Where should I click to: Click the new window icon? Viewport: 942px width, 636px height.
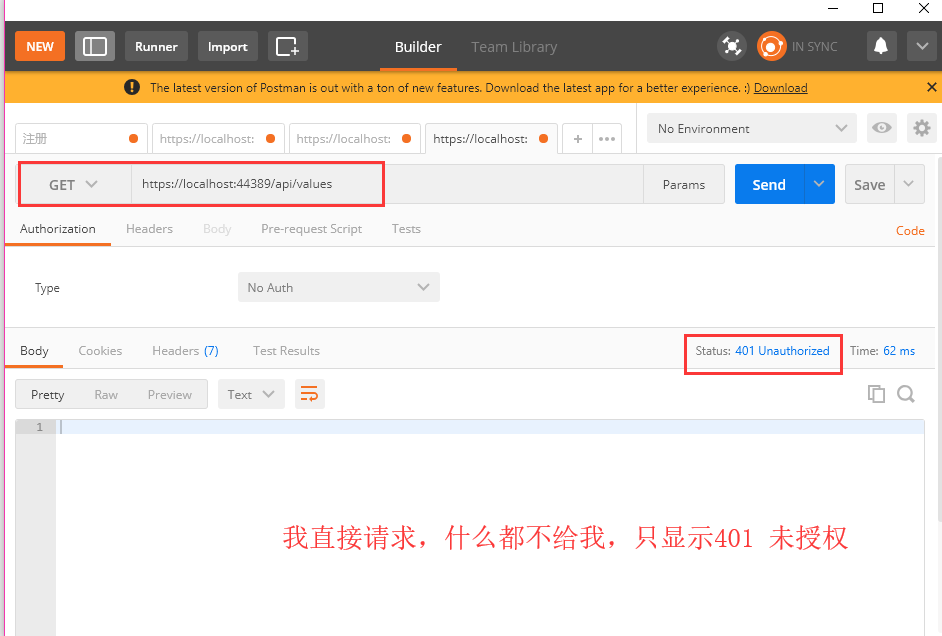(x=287, y=47)
